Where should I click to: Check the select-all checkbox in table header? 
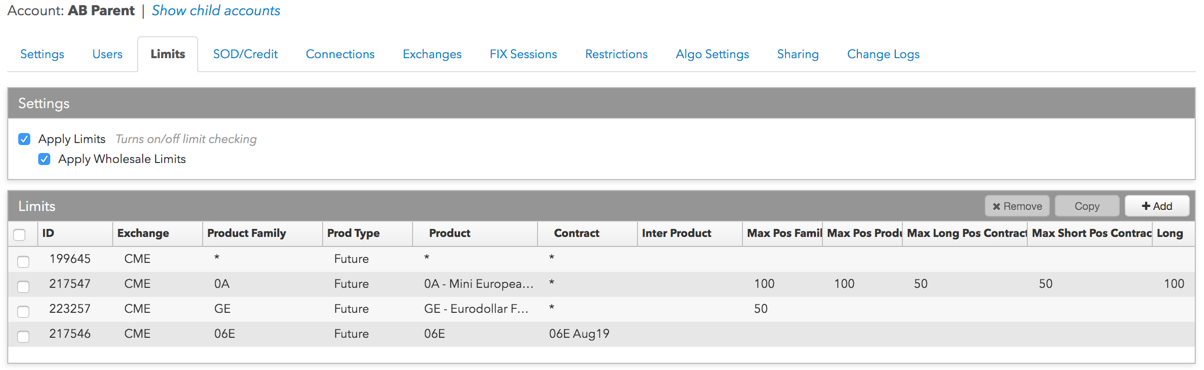coord(20,234)
